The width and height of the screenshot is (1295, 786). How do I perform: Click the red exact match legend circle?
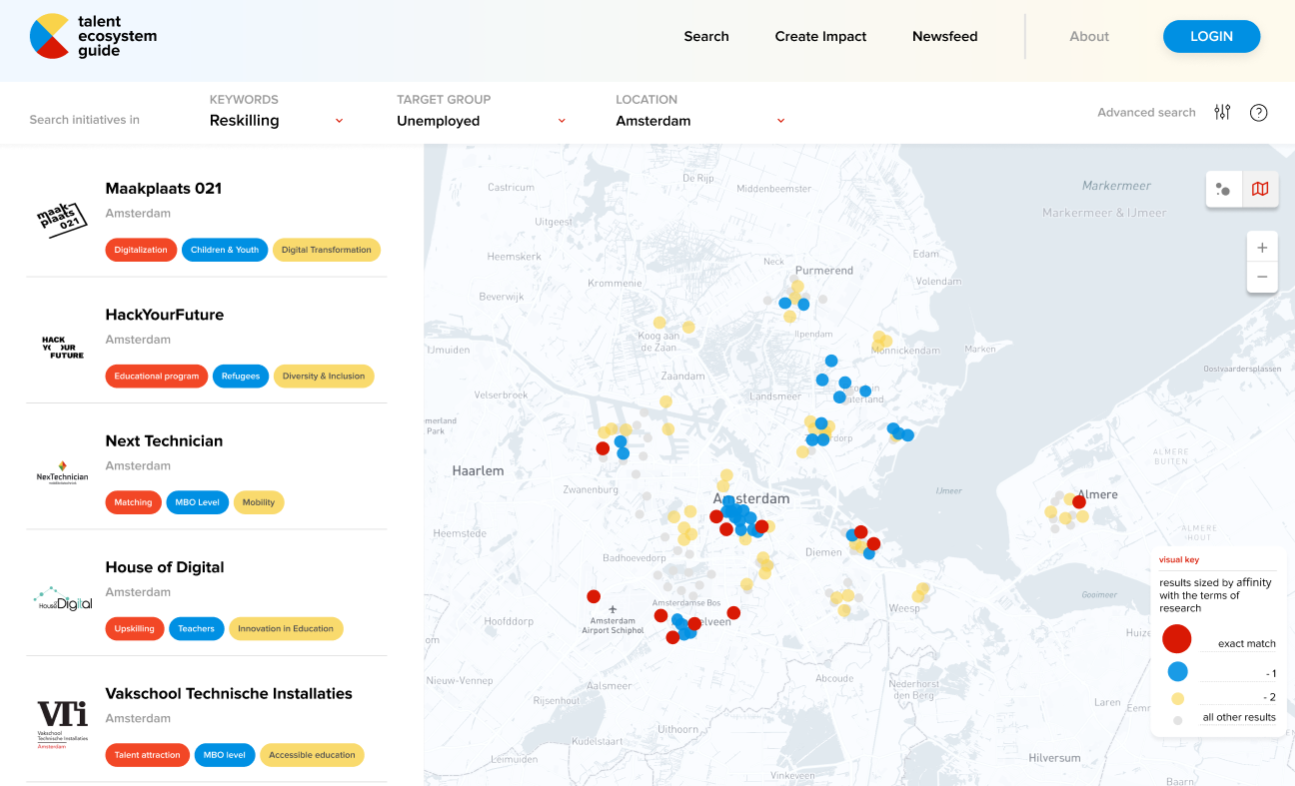pyautogui.click(x=1177, y=639)
